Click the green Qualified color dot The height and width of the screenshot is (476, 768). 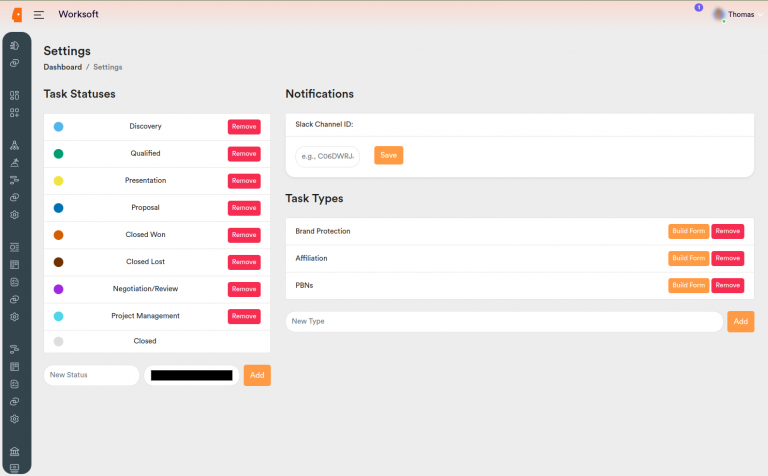pyautogui.click(x=58, y=154)
